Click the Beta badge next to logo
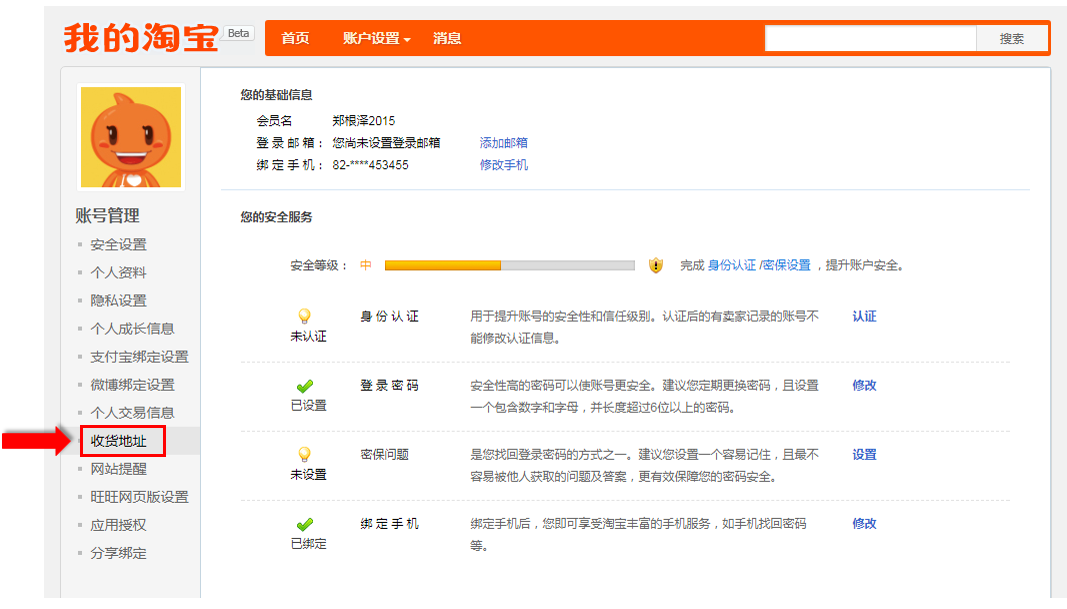Viewport: 1067px width, 609px height. pyautogui.click(x=238, y=33)
